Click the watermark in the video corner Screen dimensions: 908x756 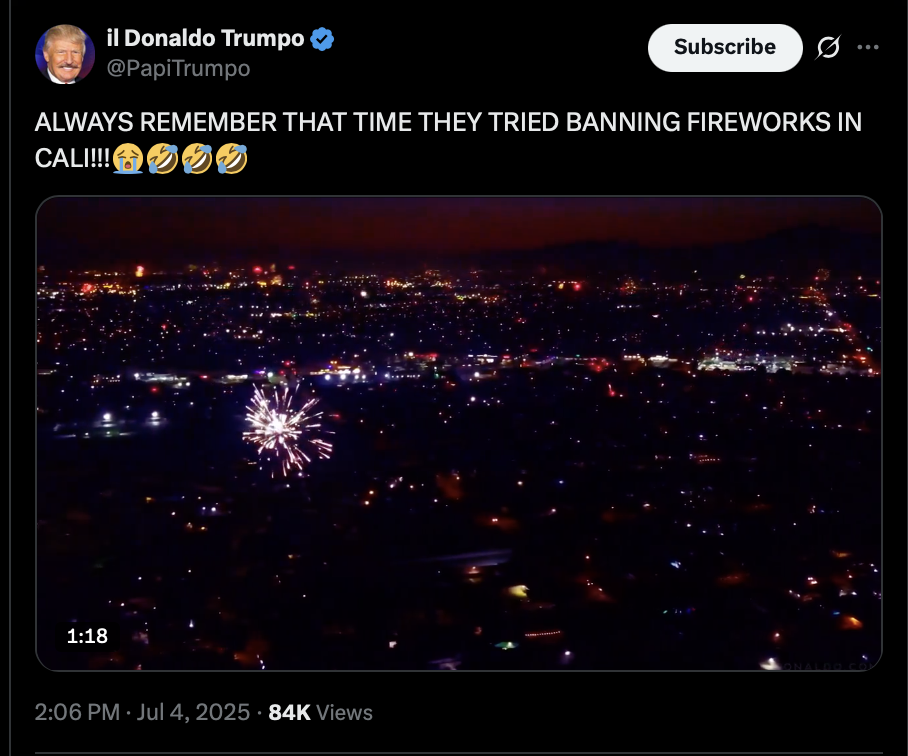click(x=829, y=666)
